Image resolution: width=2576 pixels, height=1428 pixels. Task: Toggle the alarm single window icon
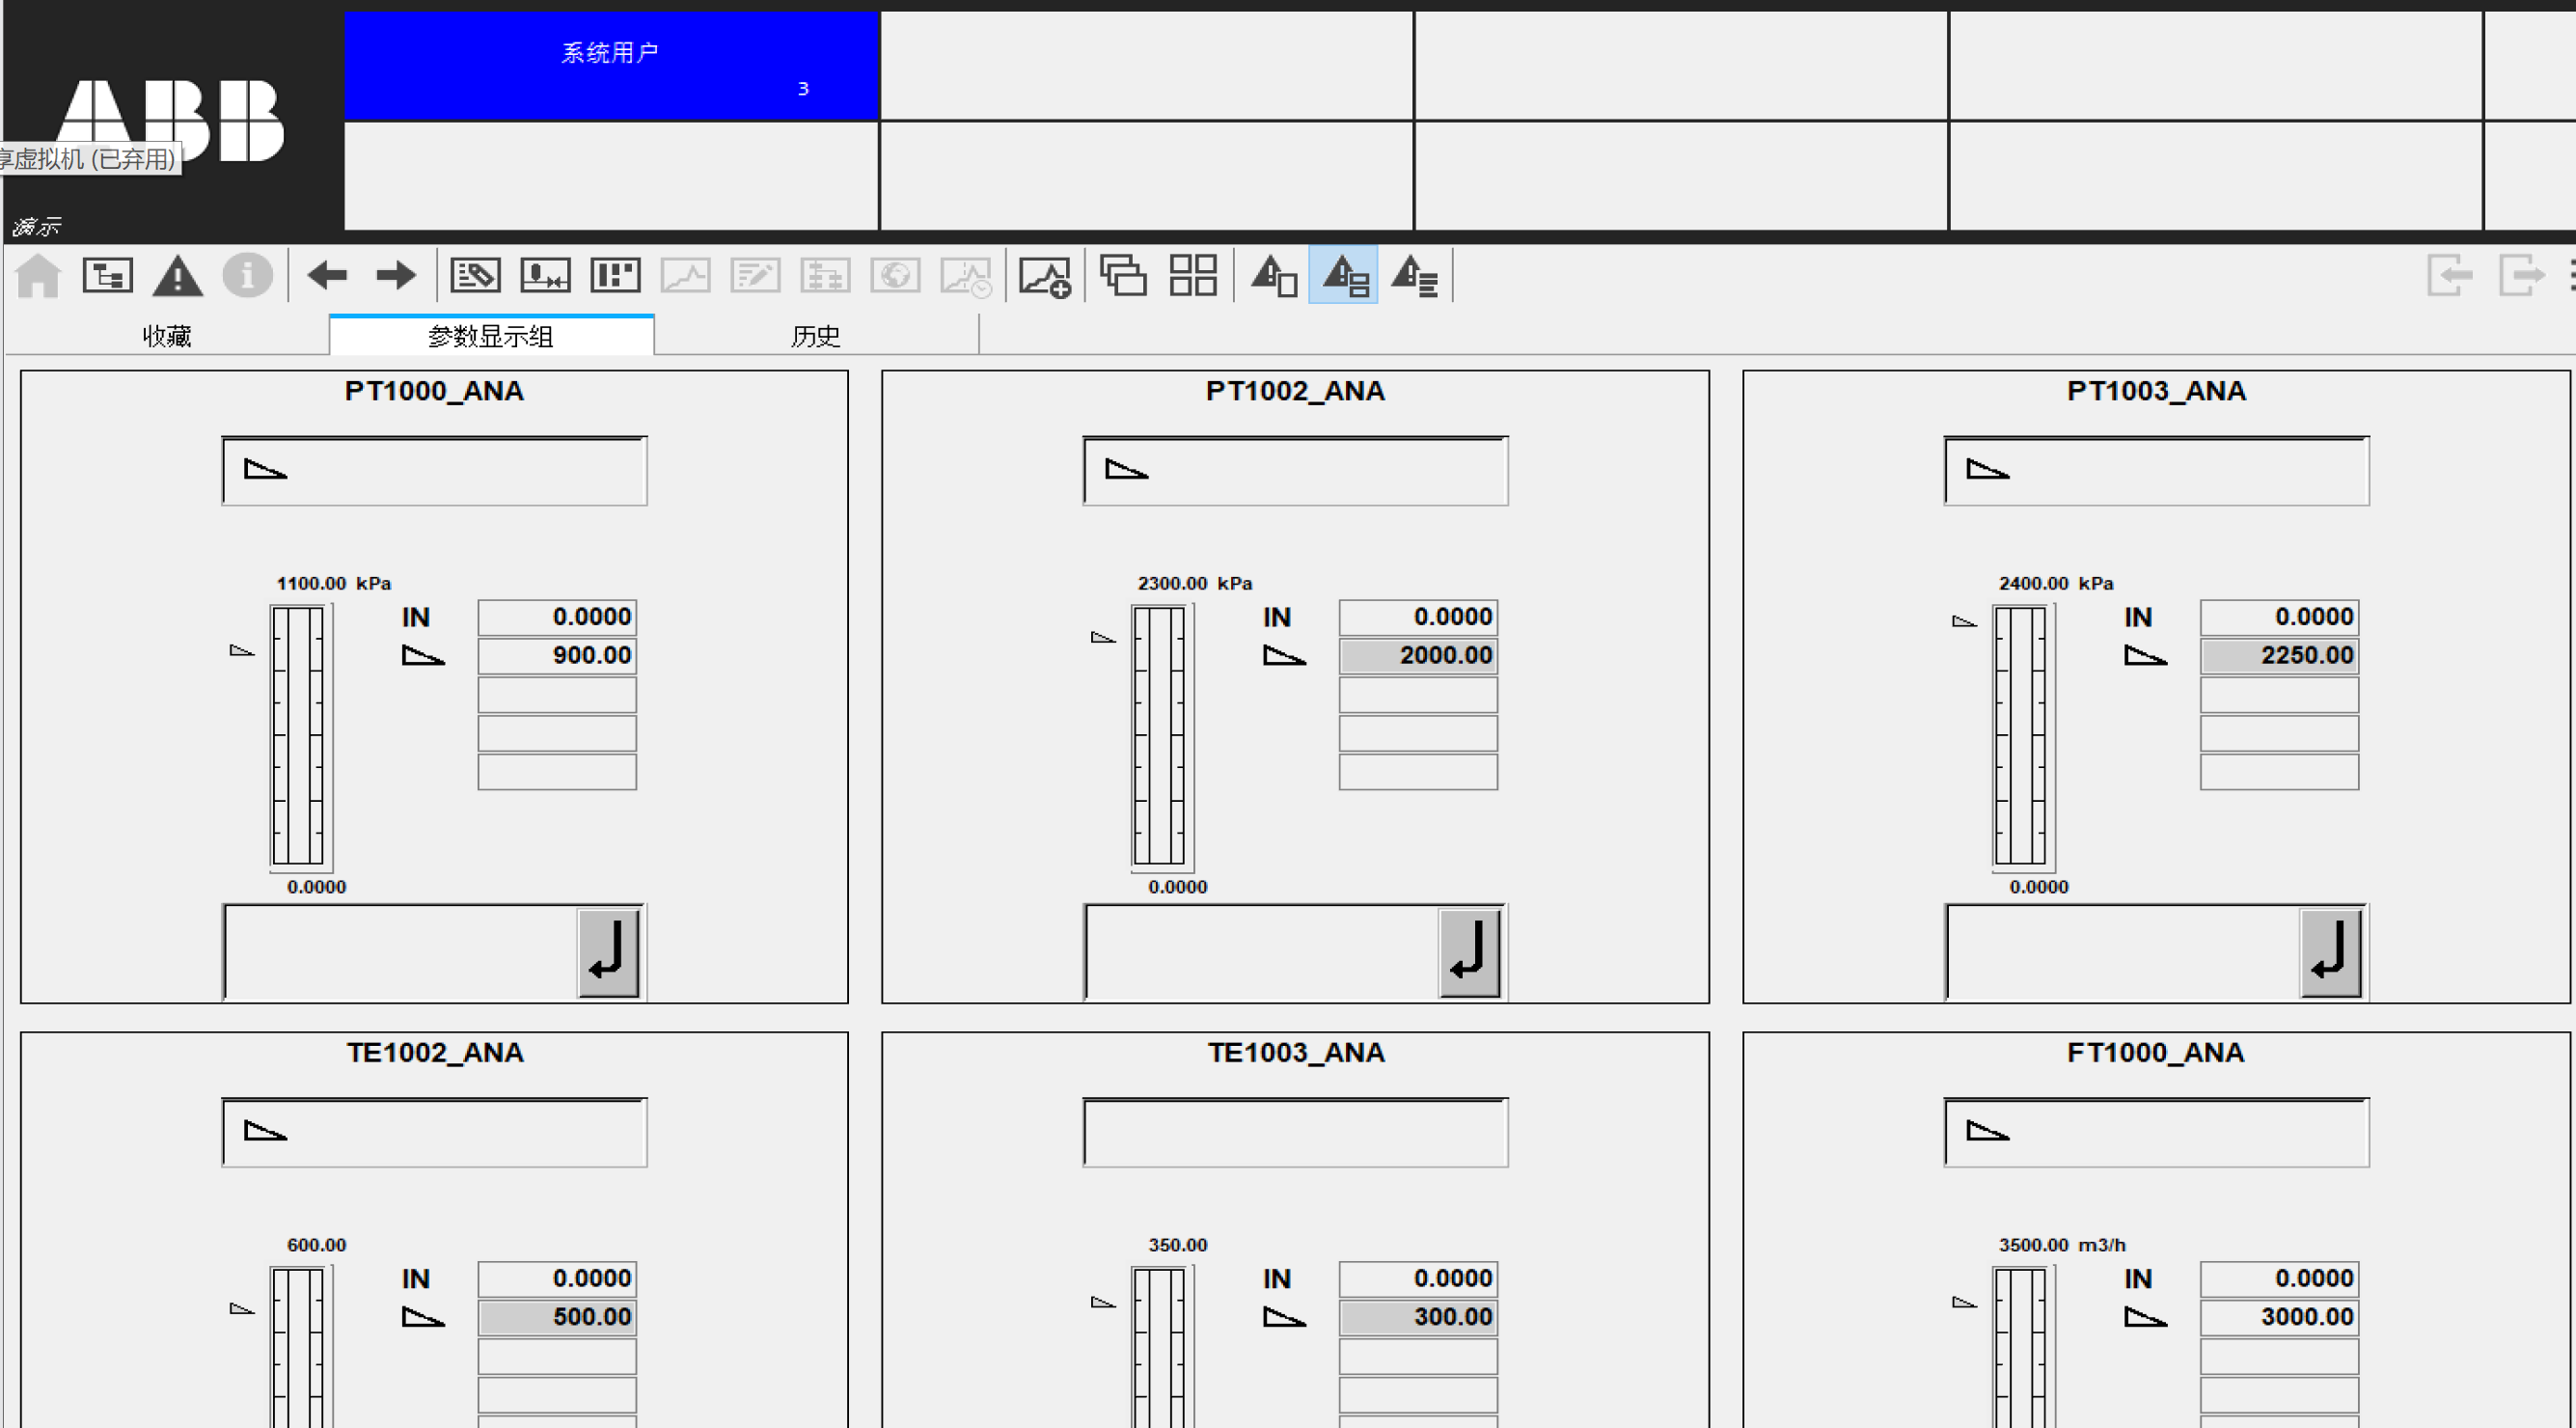click(x=1274, y=275)
